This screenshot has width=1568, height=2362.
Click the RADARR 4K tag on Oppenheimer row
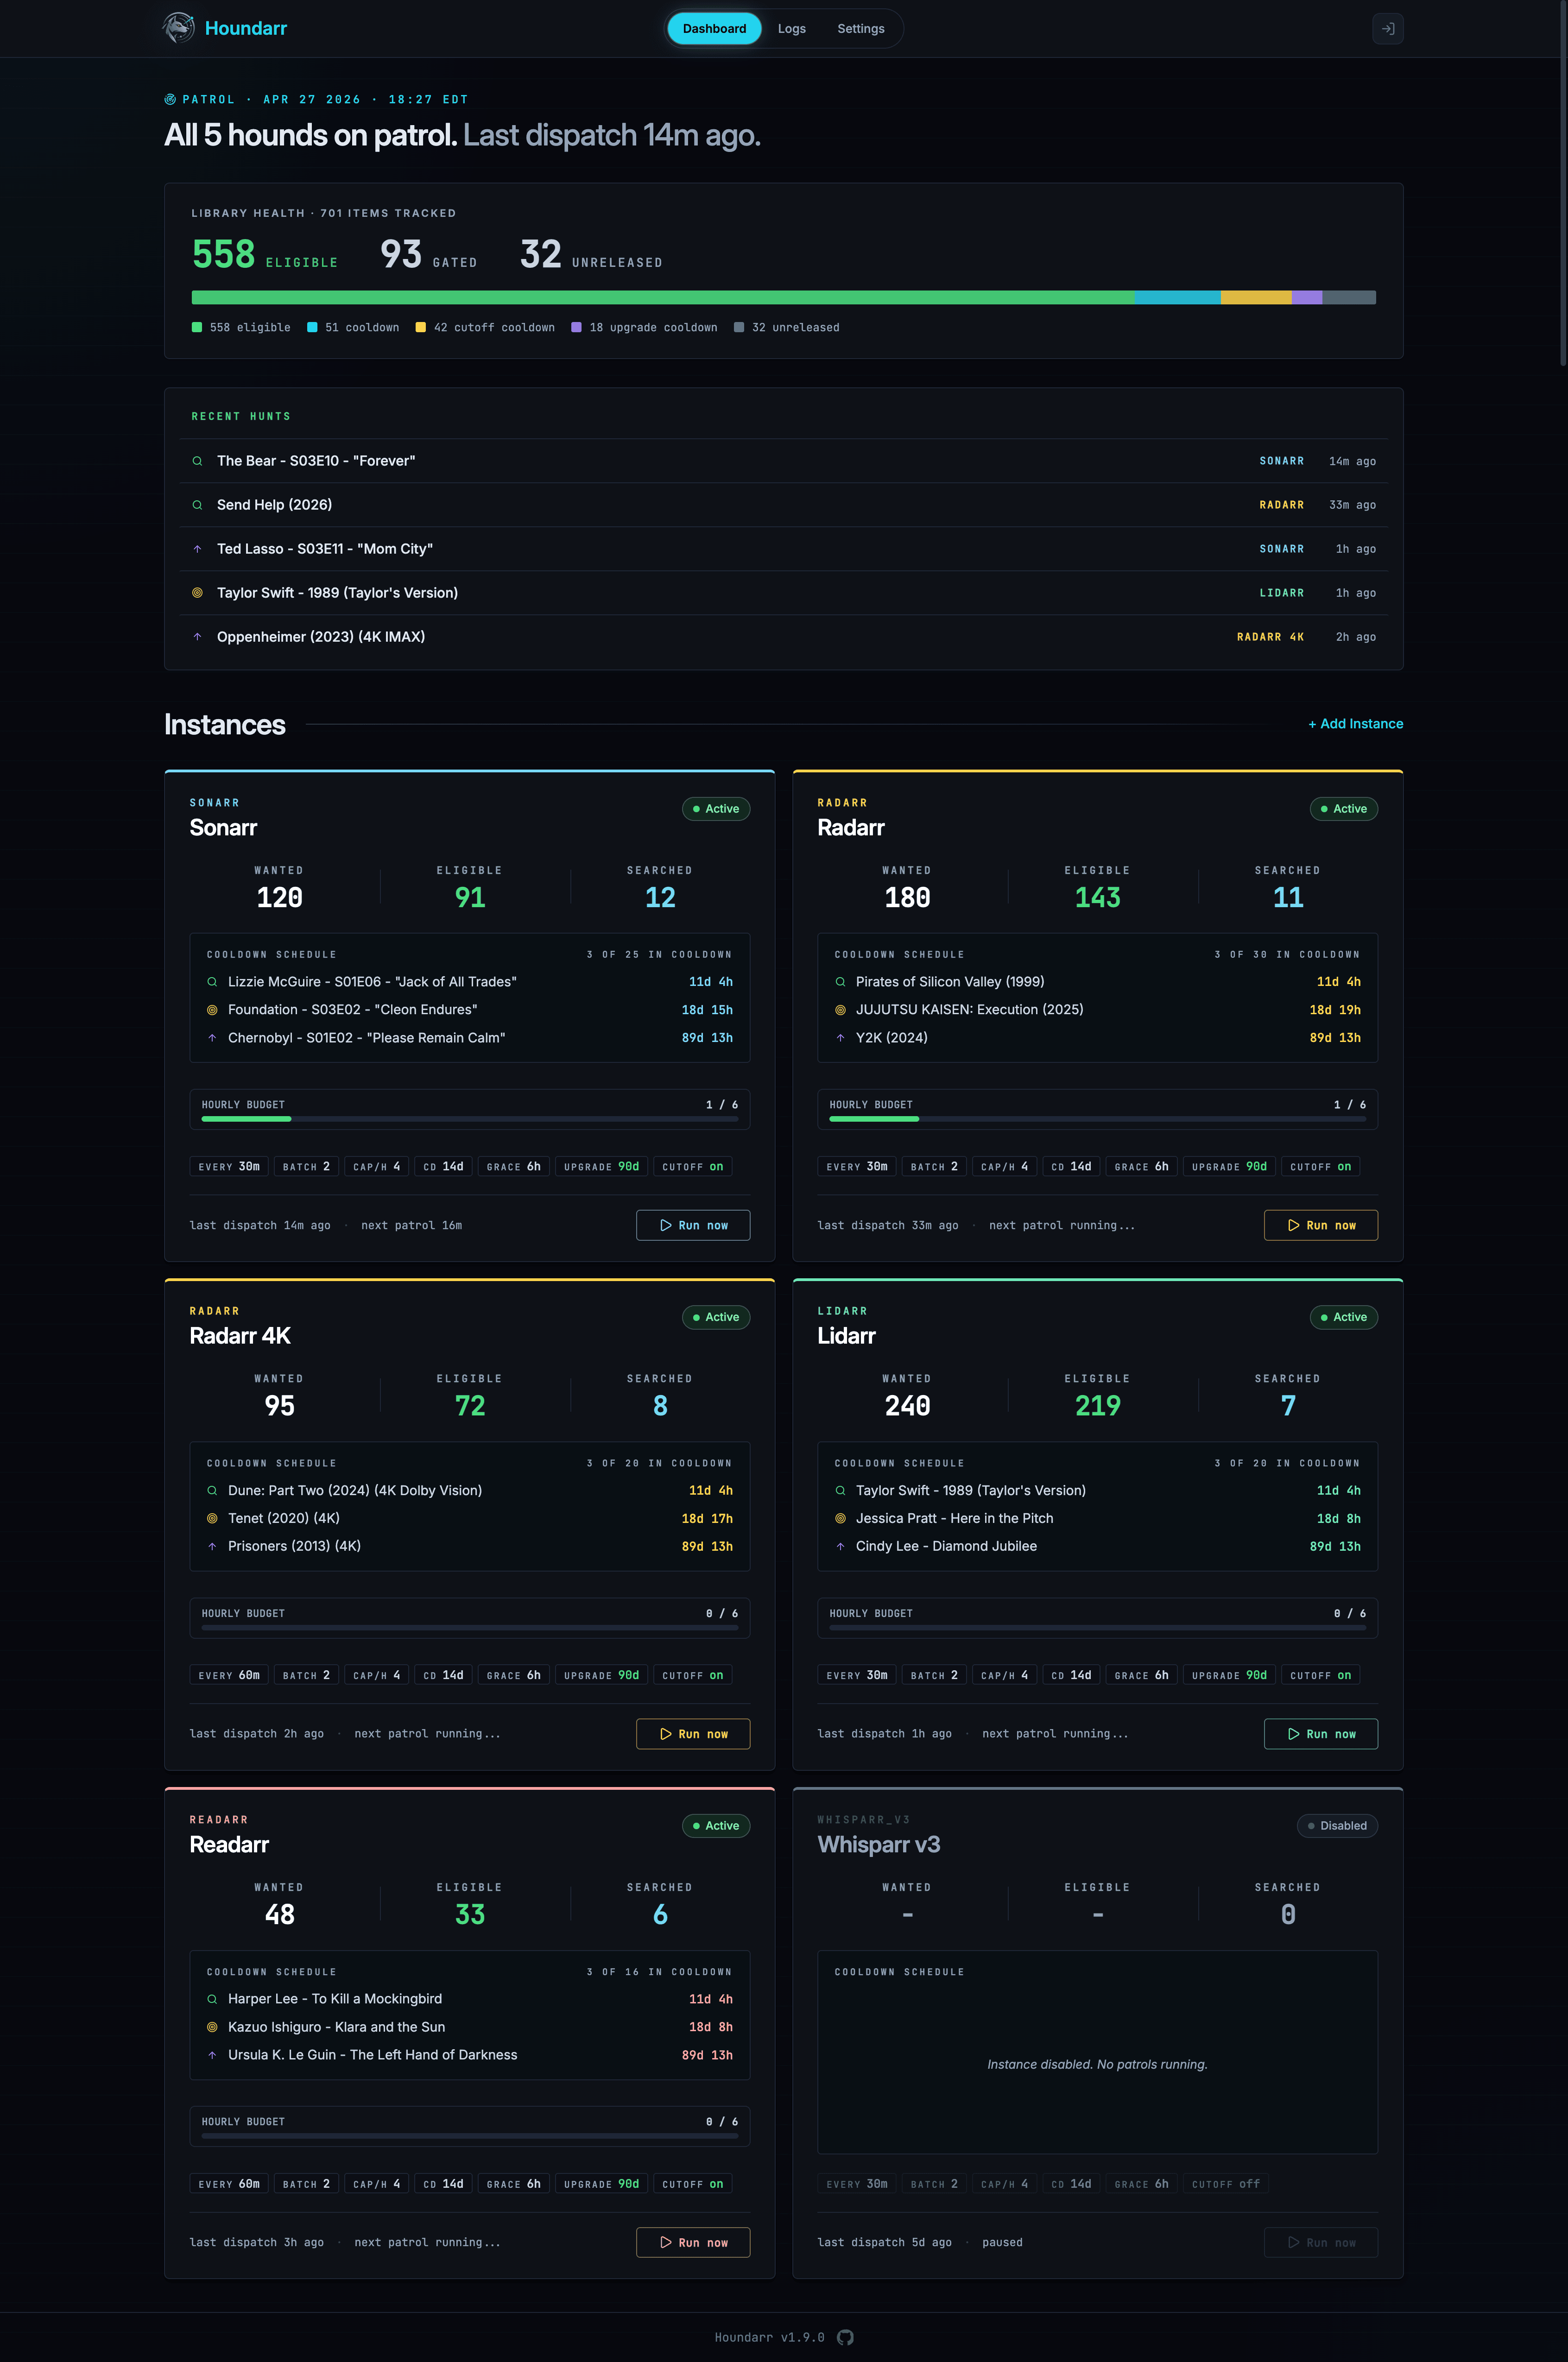(x=1270, y=637)
